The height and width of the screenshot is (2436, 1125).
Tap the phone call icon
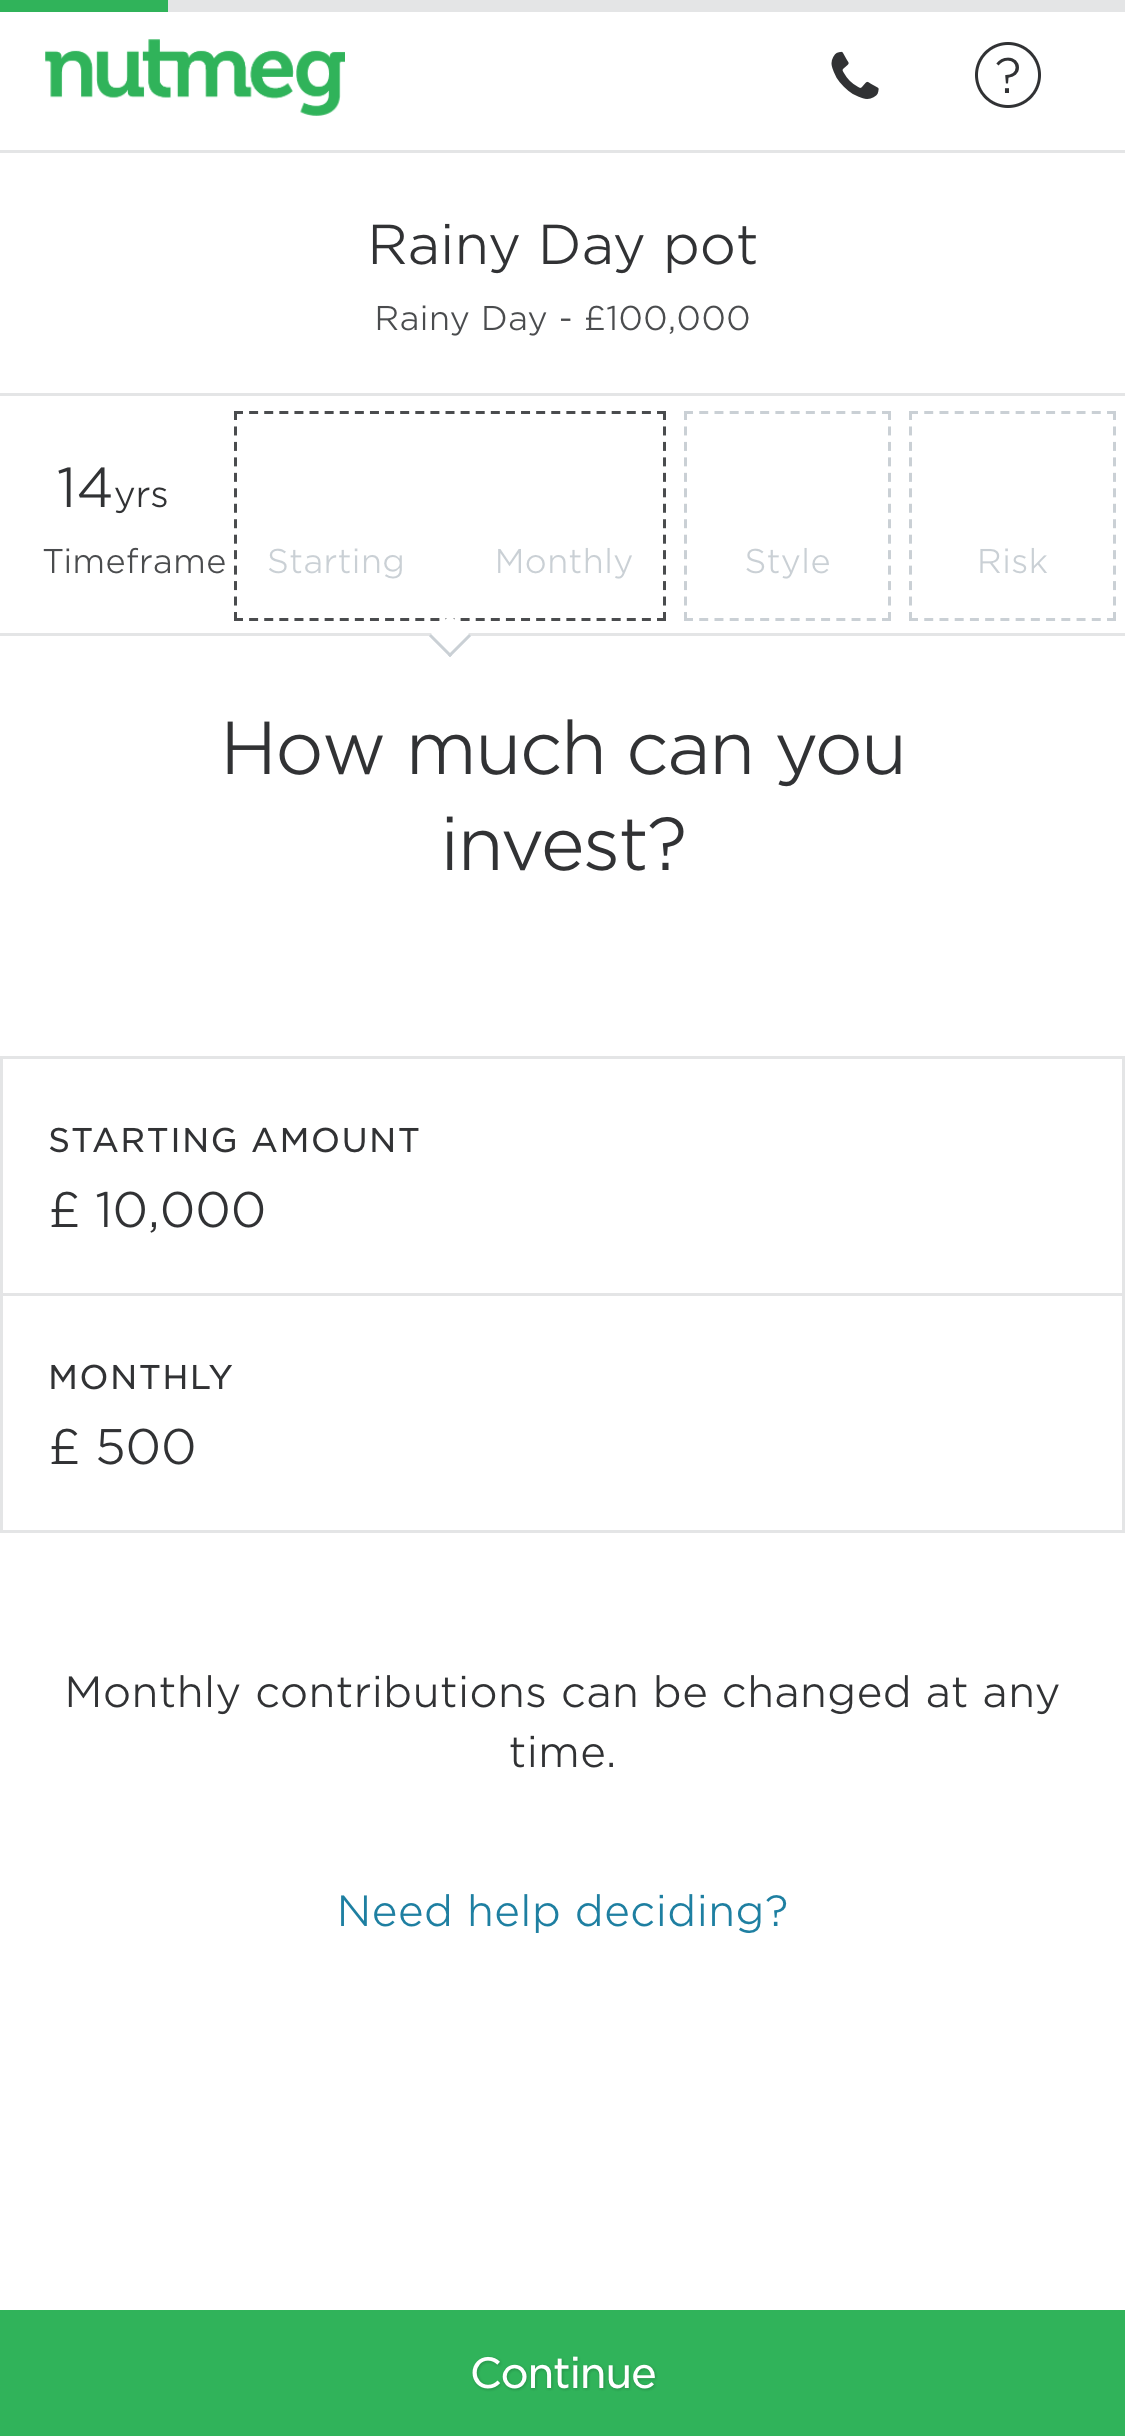coord(855,76)
